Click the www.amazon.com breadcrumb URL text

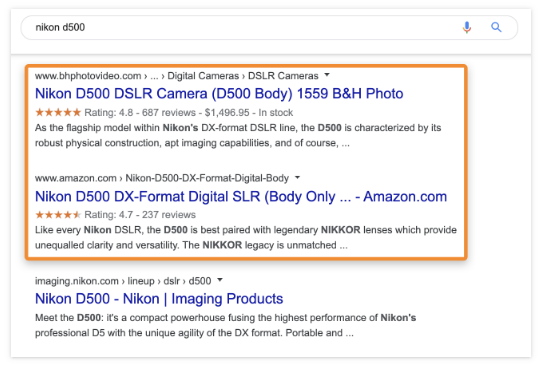(x=162, y=178)
